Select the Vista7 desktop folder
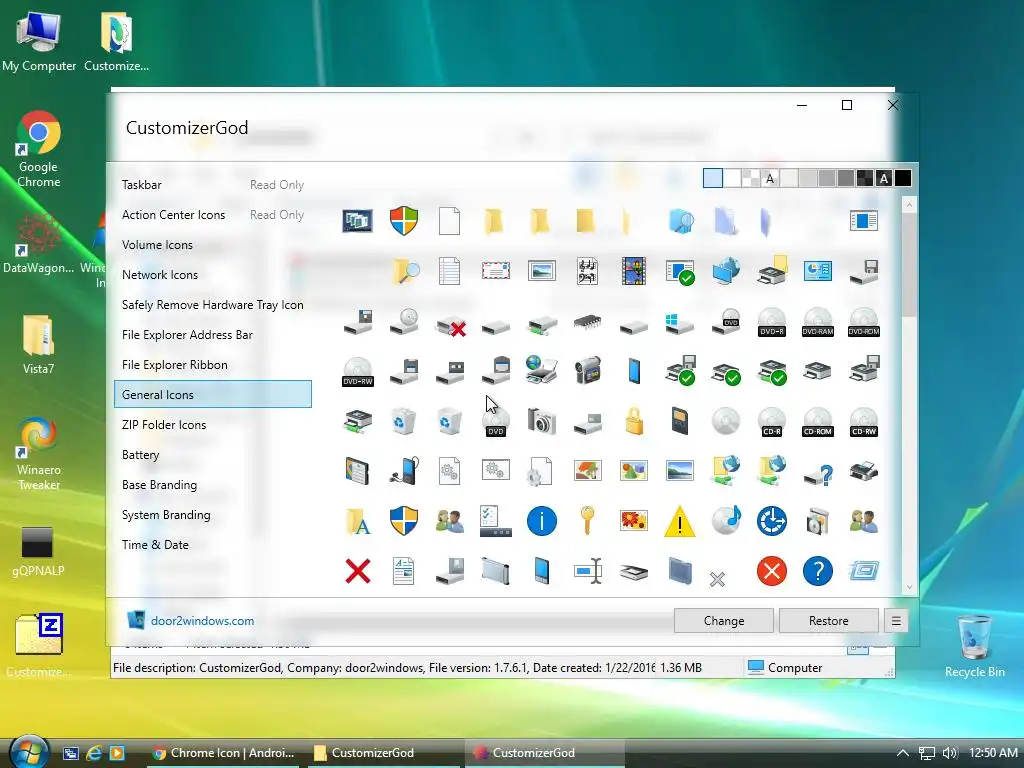The width and height of the screenshot is (1024, 768). [39, 345]
